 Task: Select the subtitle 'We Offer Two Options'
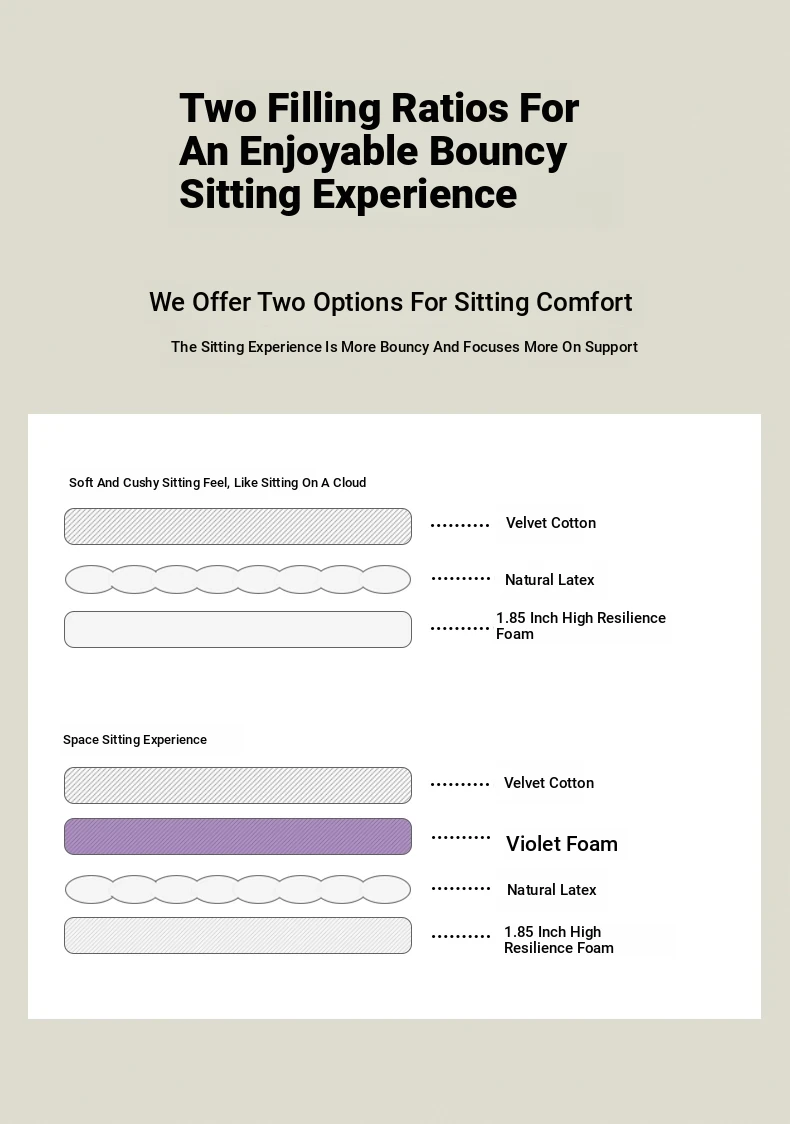click(x=391, y=302)
